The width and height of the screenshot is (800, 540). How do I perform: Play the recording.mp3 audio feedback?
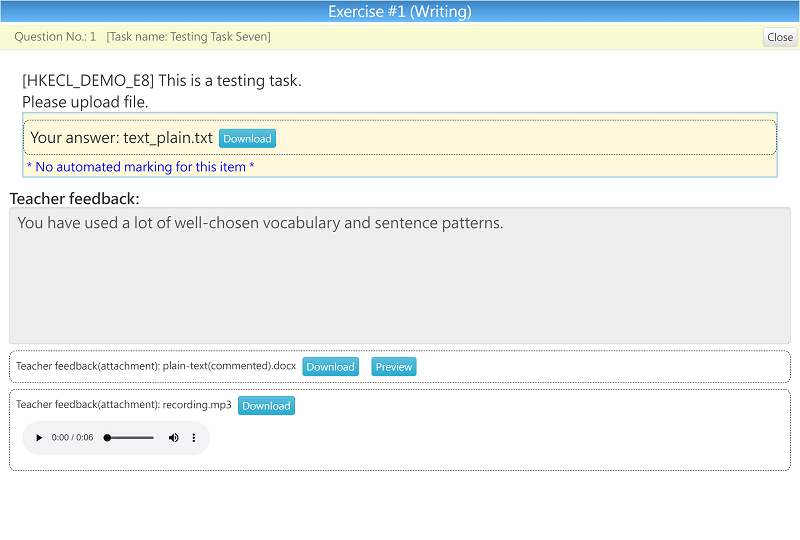tap(39, 438)
